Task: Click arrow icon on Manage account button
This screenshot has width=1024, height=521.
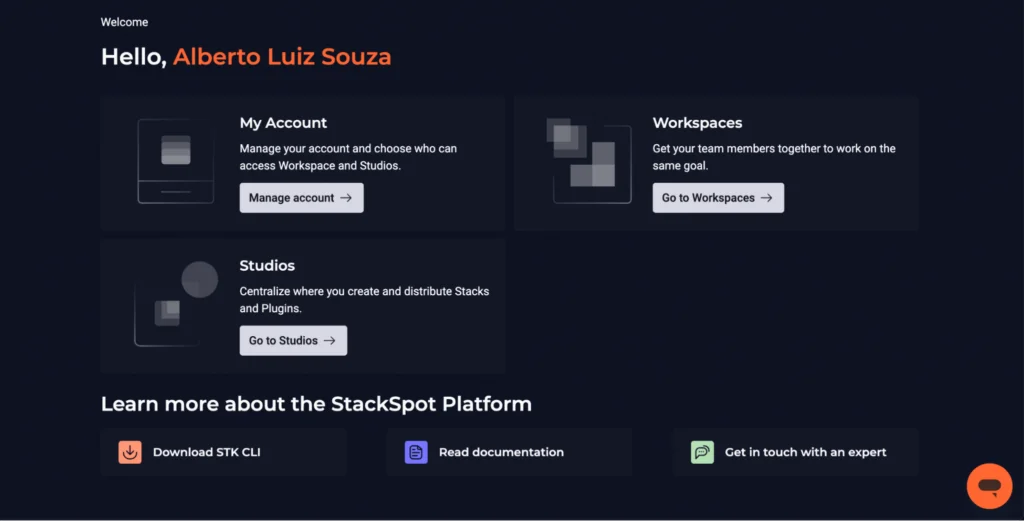Action: pos(346,198)
